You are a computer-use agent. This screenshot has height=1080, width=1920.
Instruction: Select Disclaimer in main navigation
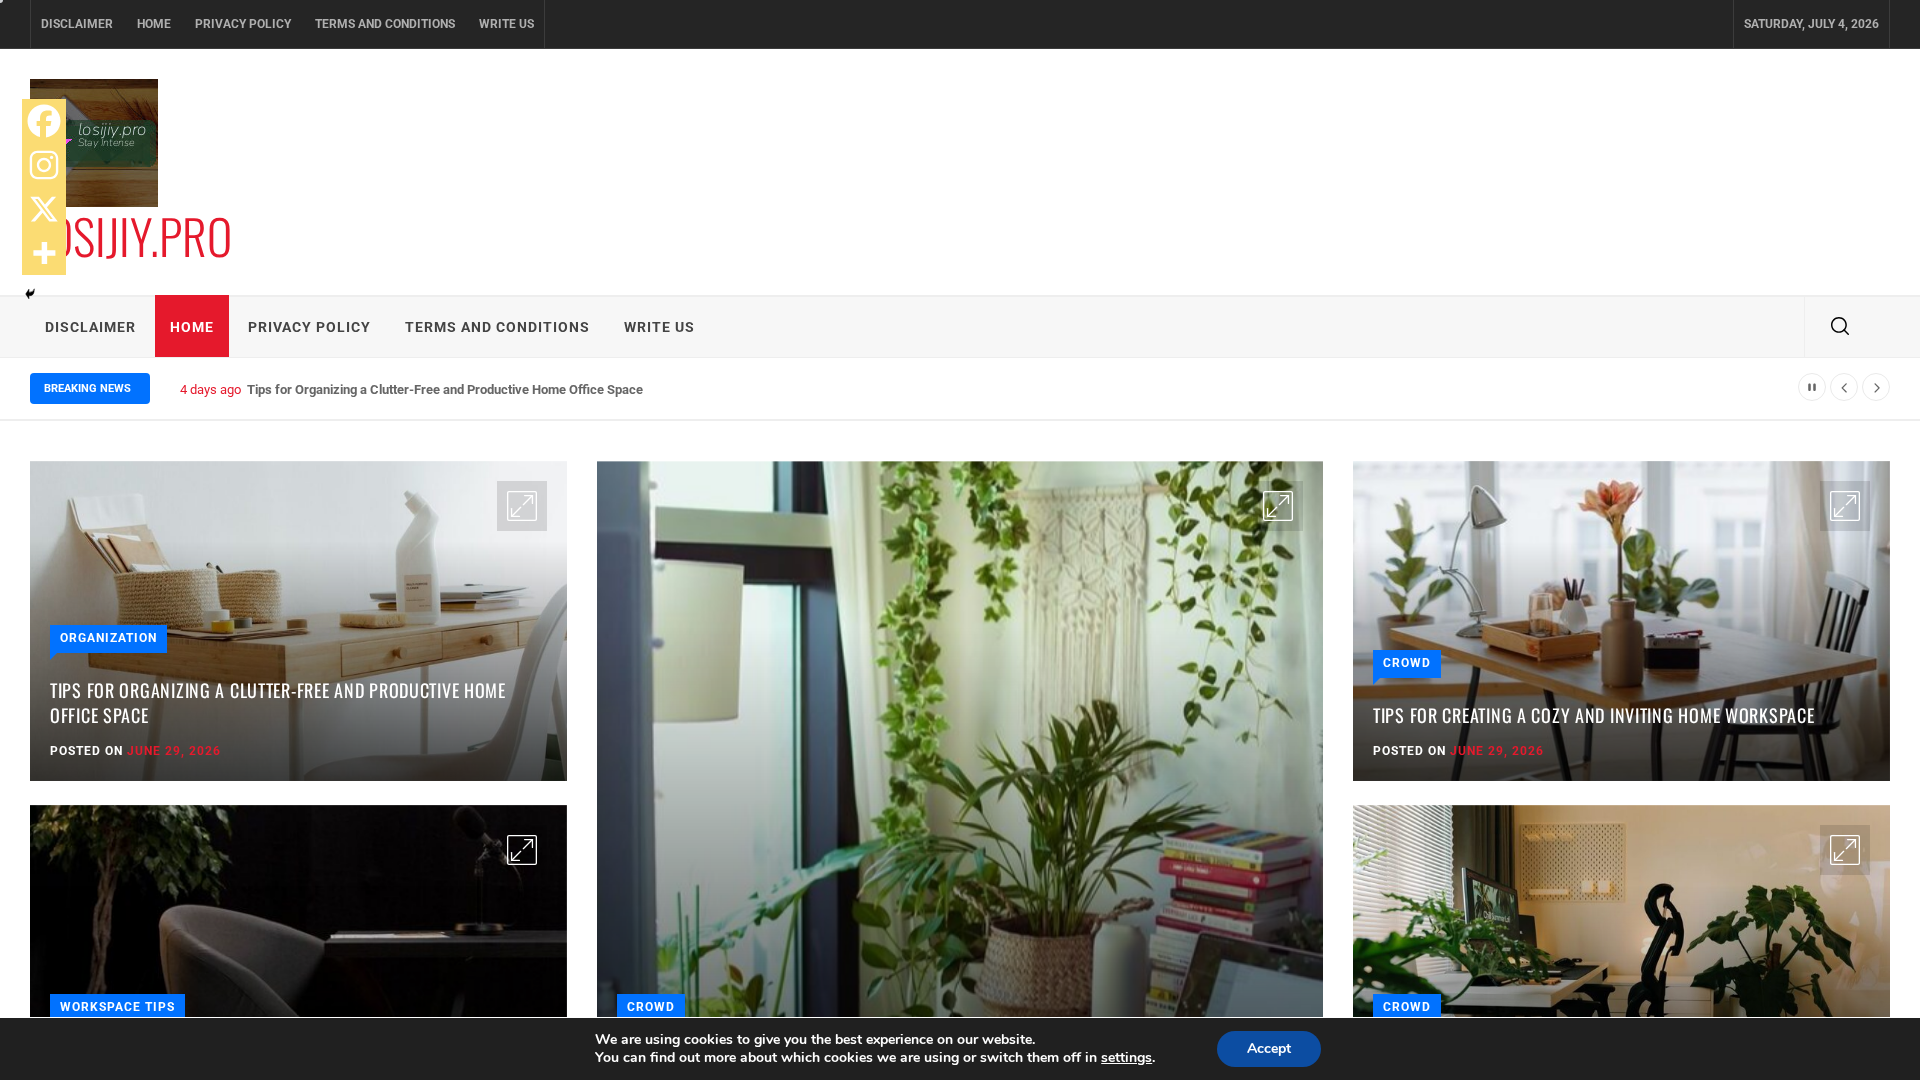(90, 327)
